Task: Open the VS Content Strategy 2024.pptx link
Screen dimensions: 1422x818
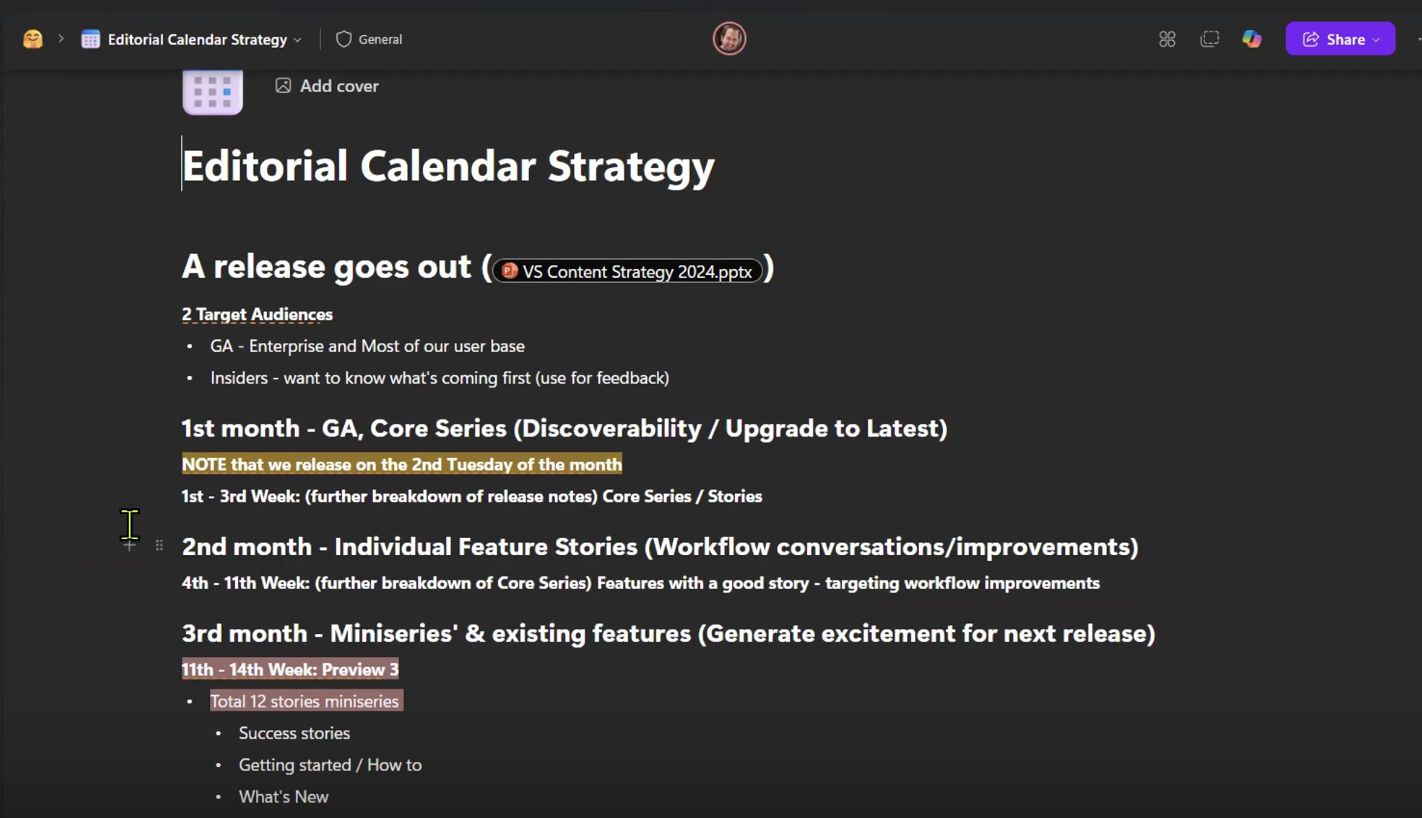Action: coord(637,272)
